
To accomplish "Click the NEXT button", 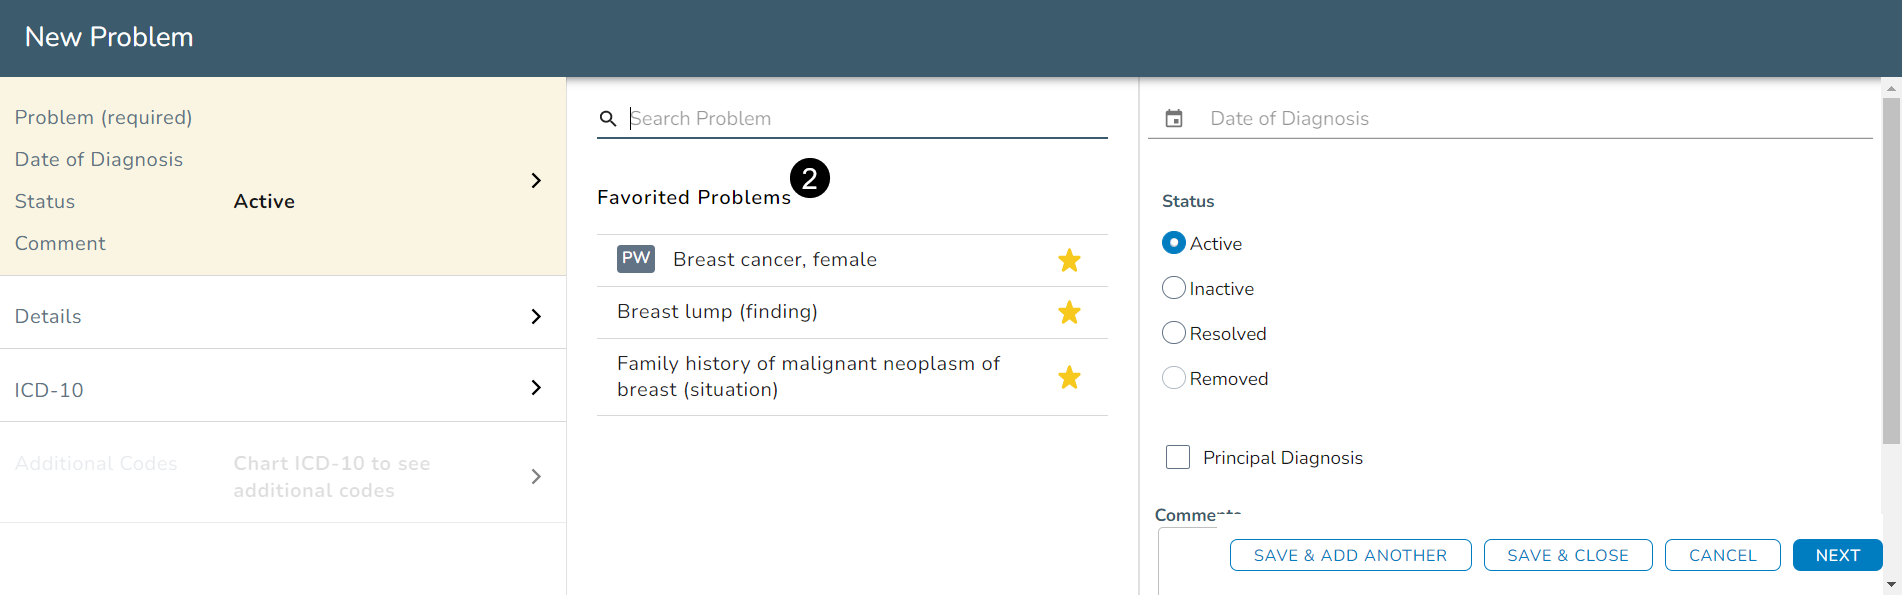I will coord(1837,555).
